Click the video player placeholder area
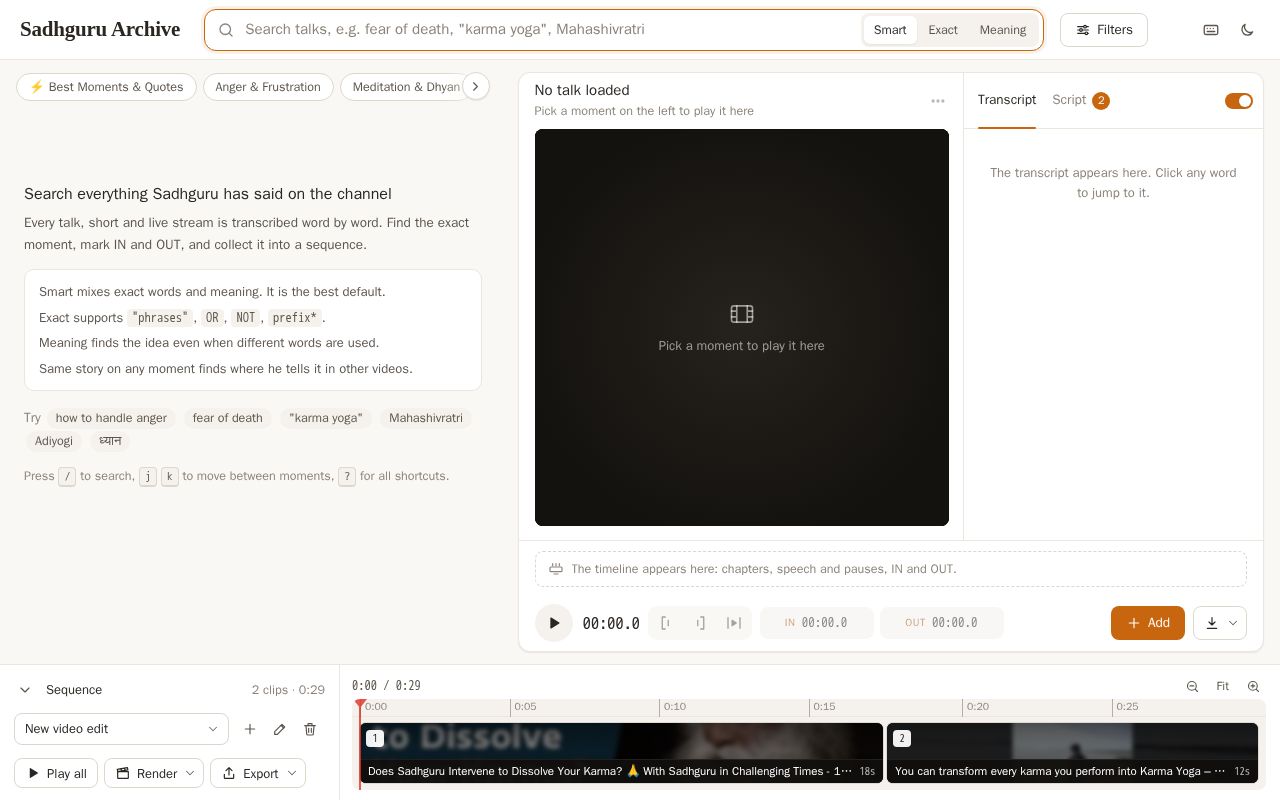Viewport: 1280px width, 800px height. click(x=742, y=327)
